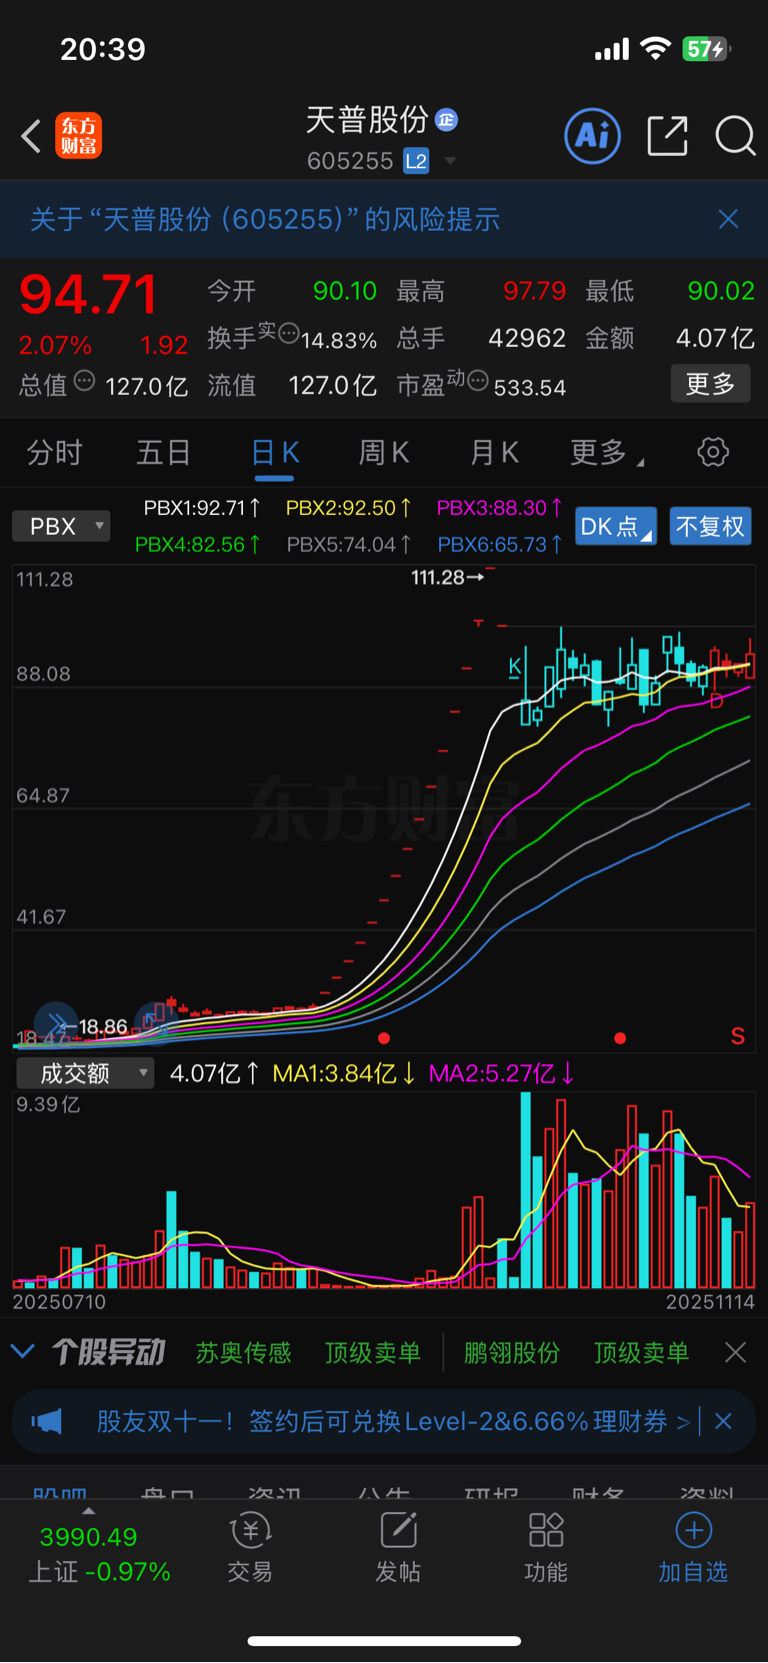
Task: Close the 个股异动 ticker bar
Action: (x=735, y=1353)
